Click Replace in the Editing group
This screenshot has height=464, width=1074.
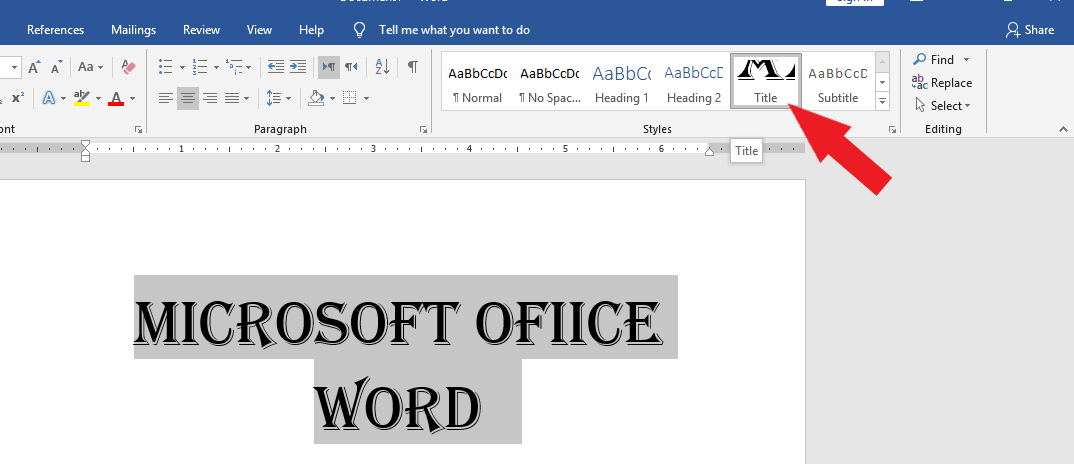[942, 83]
